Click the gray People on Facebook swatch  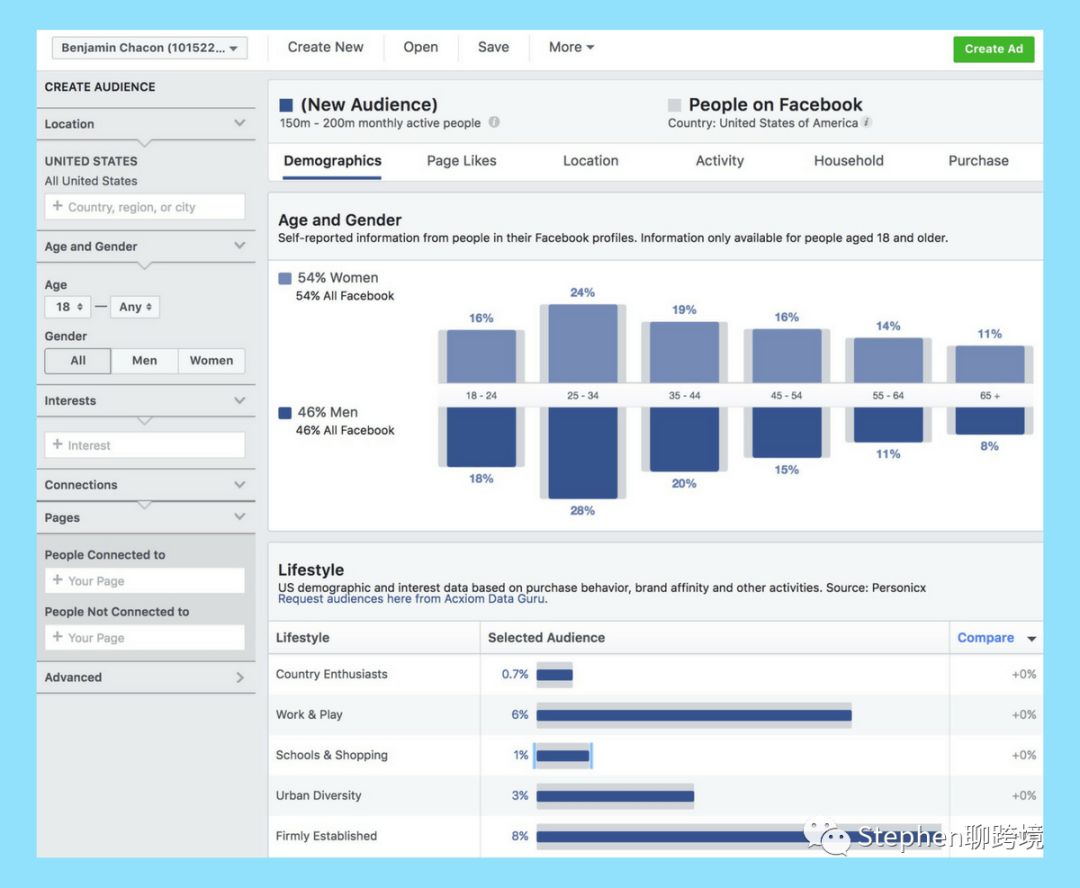tap(674, 105)
